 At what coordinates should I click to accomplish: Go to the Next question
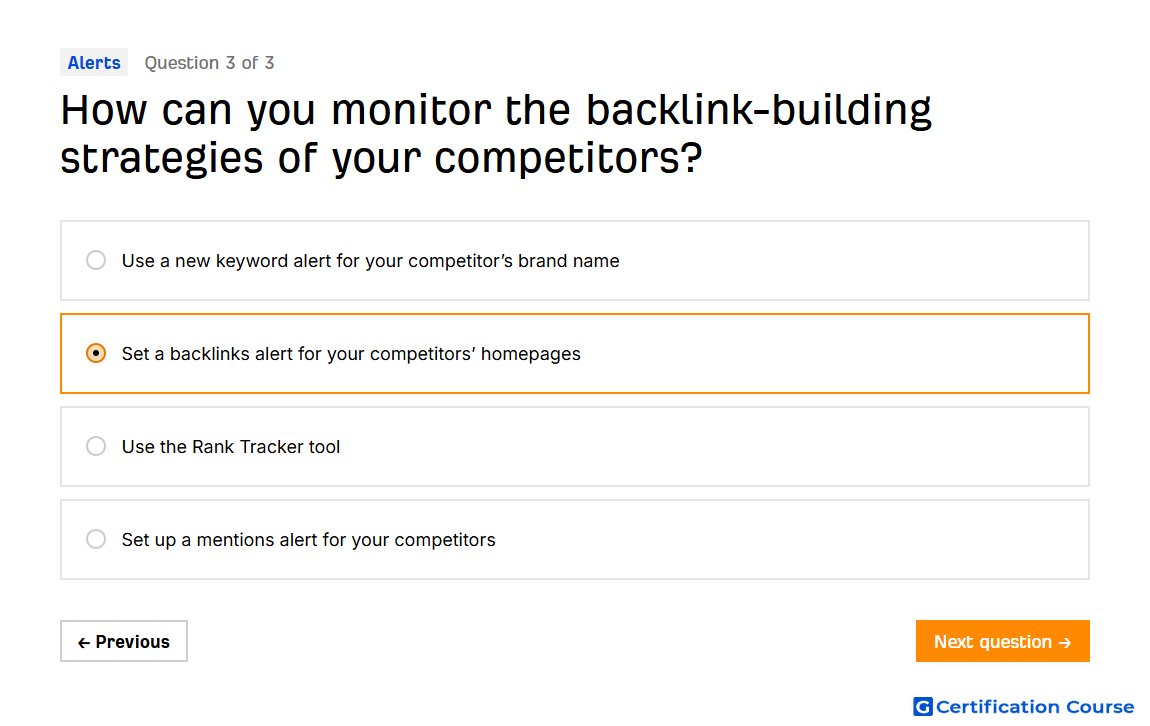tap(1002, 642)
